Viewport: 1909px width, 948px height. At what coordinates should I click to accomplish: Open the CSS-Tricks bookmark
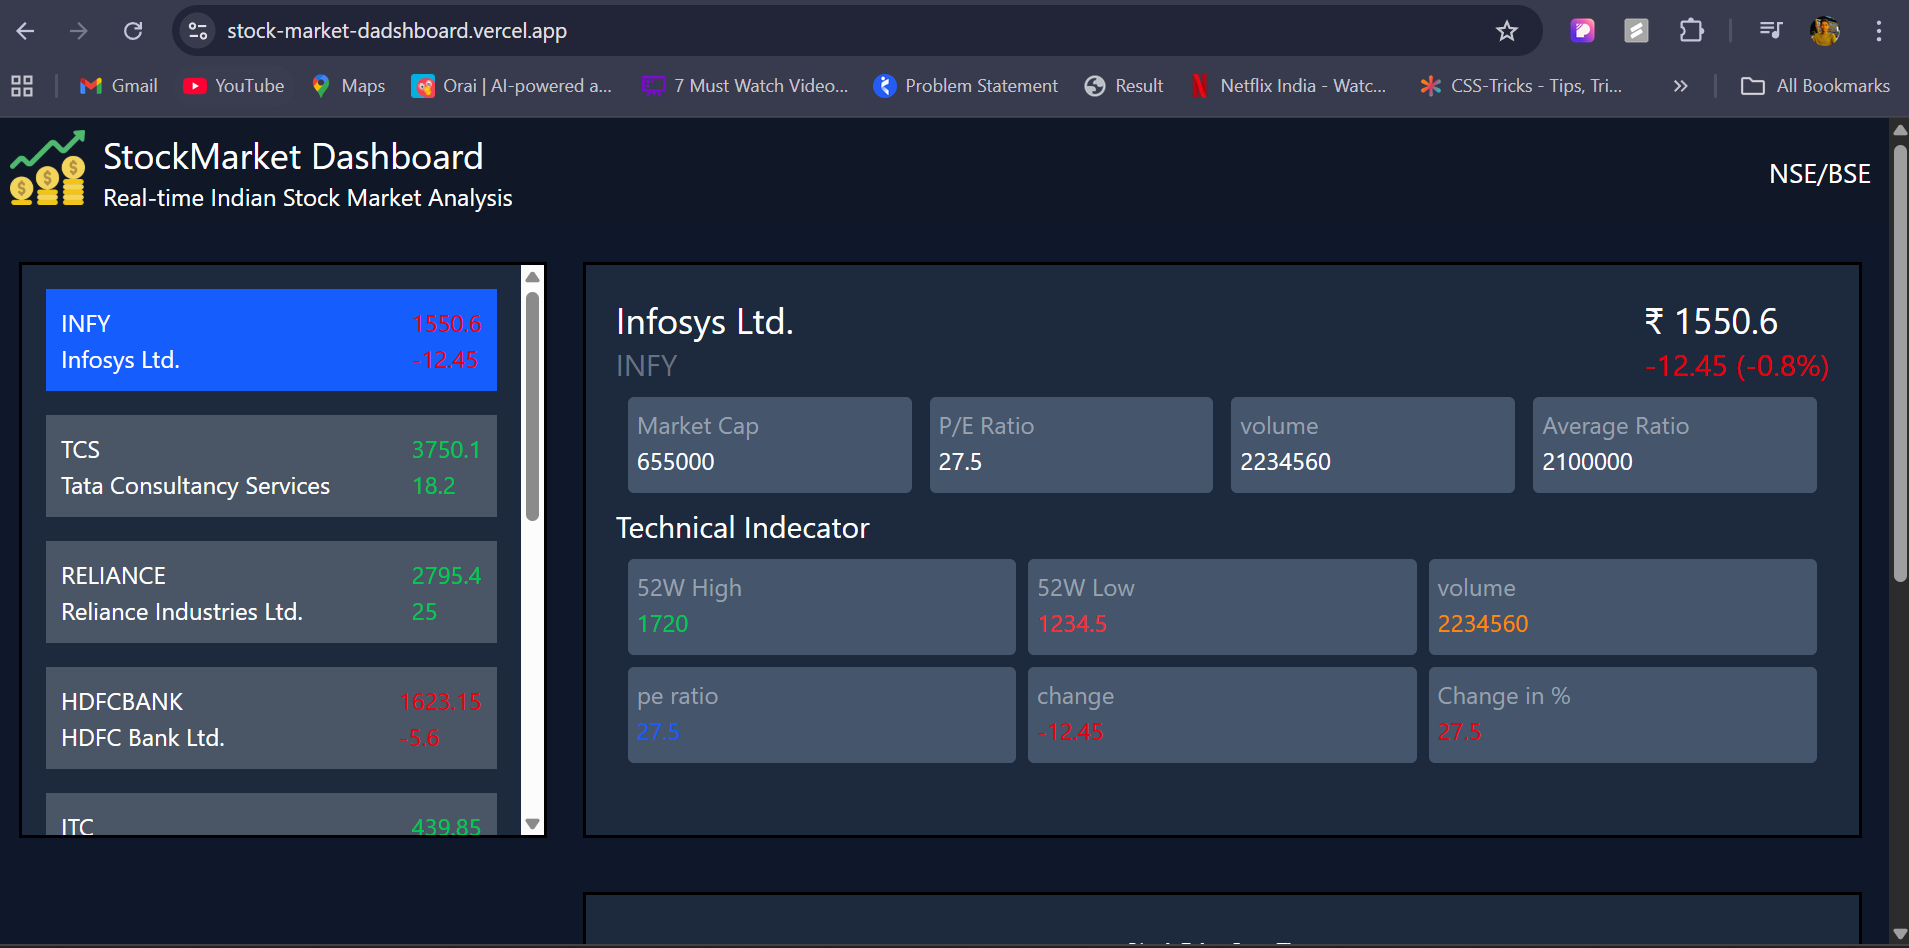click(x=1521, y=86)
